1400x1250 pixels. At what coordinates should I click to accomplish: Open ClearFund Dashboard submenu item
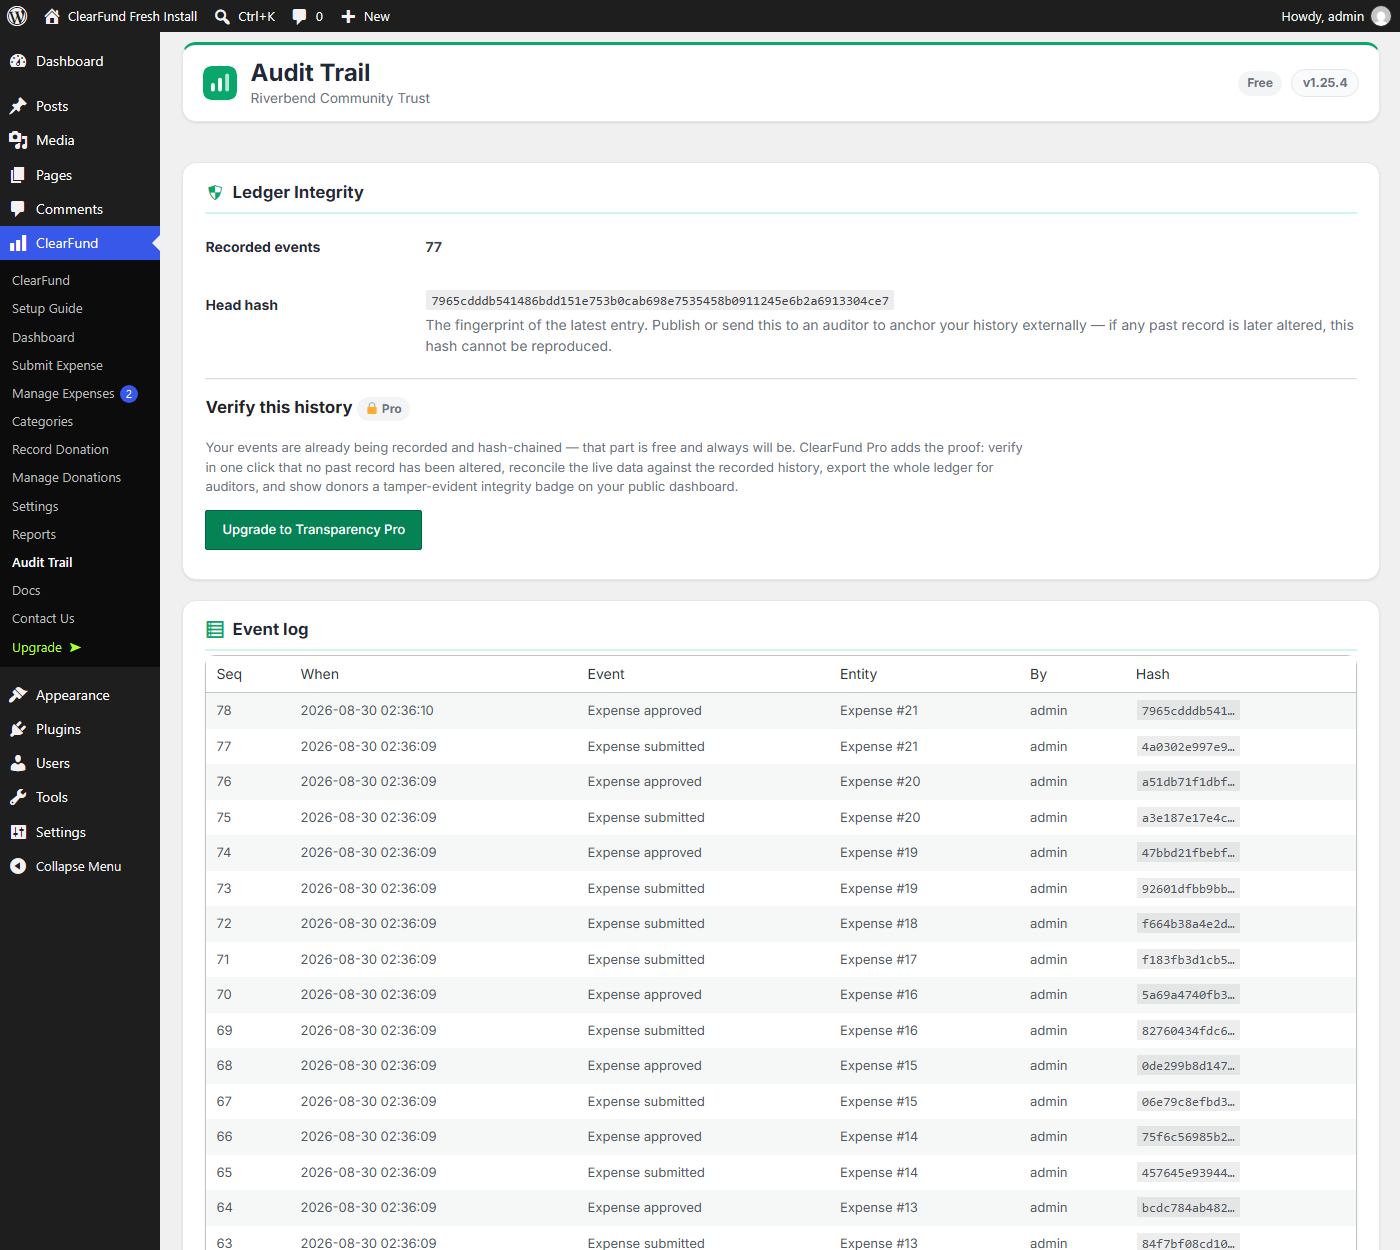click(x=43, y=337)
